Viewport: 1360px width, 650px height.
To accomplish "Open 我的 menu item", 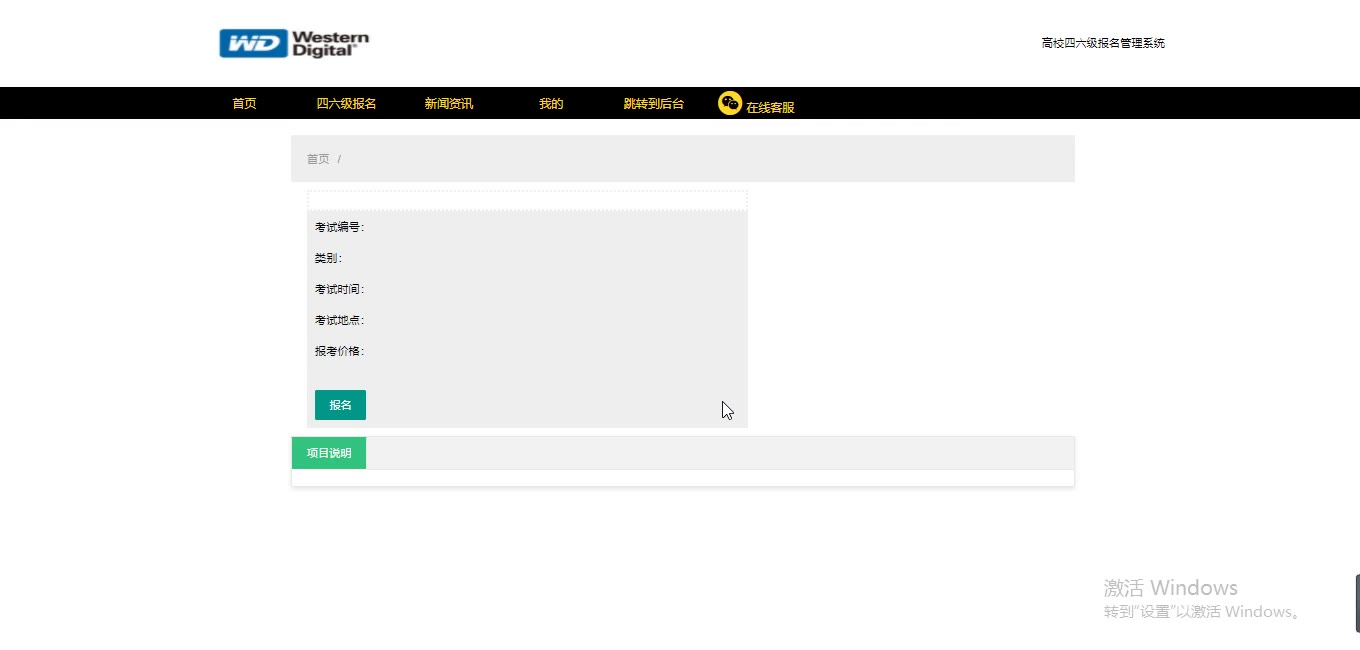I will click(x=551, y=103).
